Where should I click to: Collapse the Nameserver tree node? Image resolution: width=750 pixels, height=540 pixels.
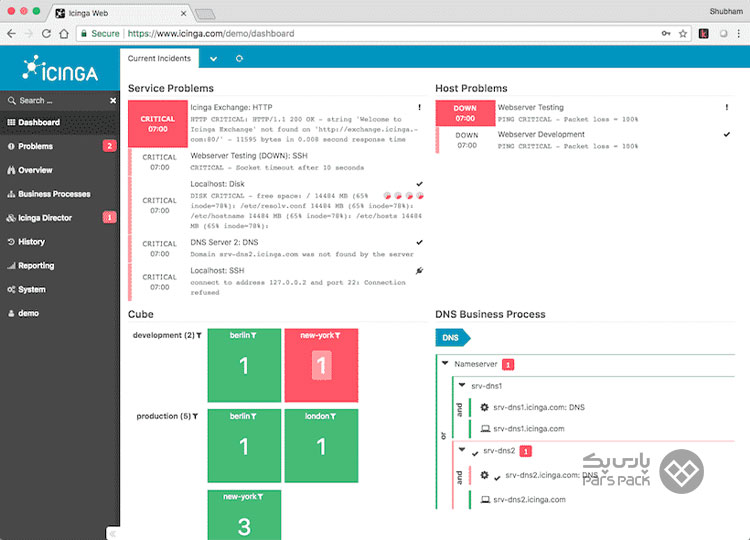pos(445,364)
